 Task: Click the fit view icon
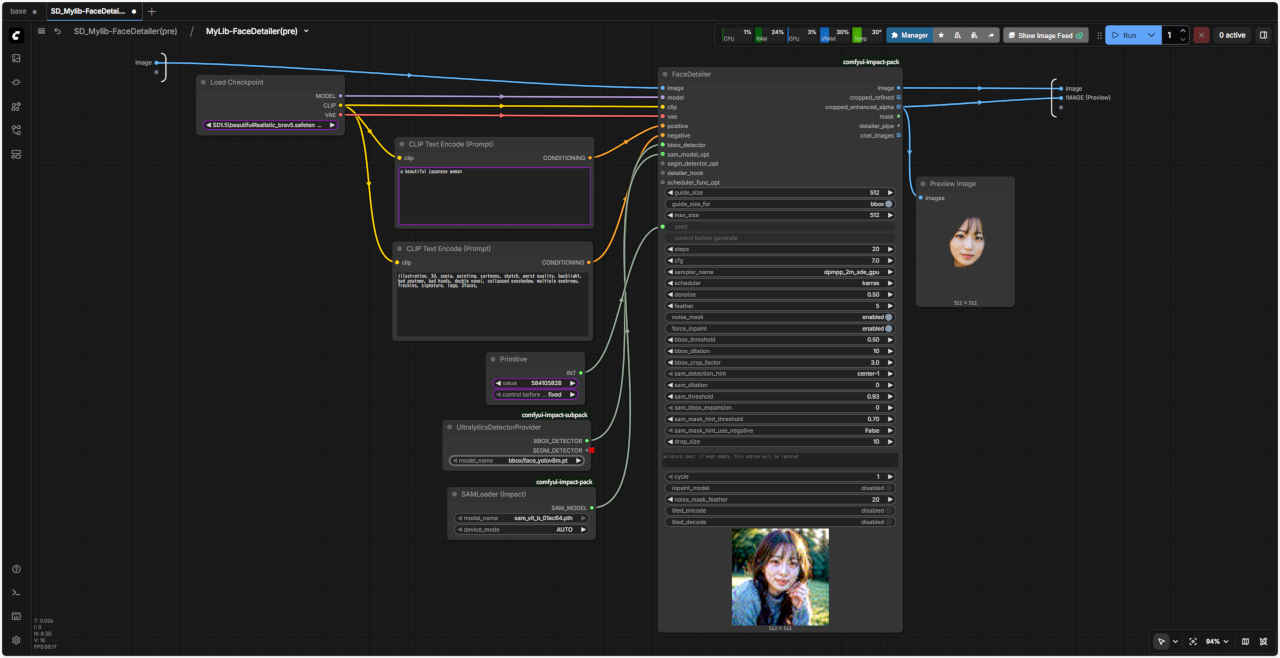click(x=1193, y=641)
